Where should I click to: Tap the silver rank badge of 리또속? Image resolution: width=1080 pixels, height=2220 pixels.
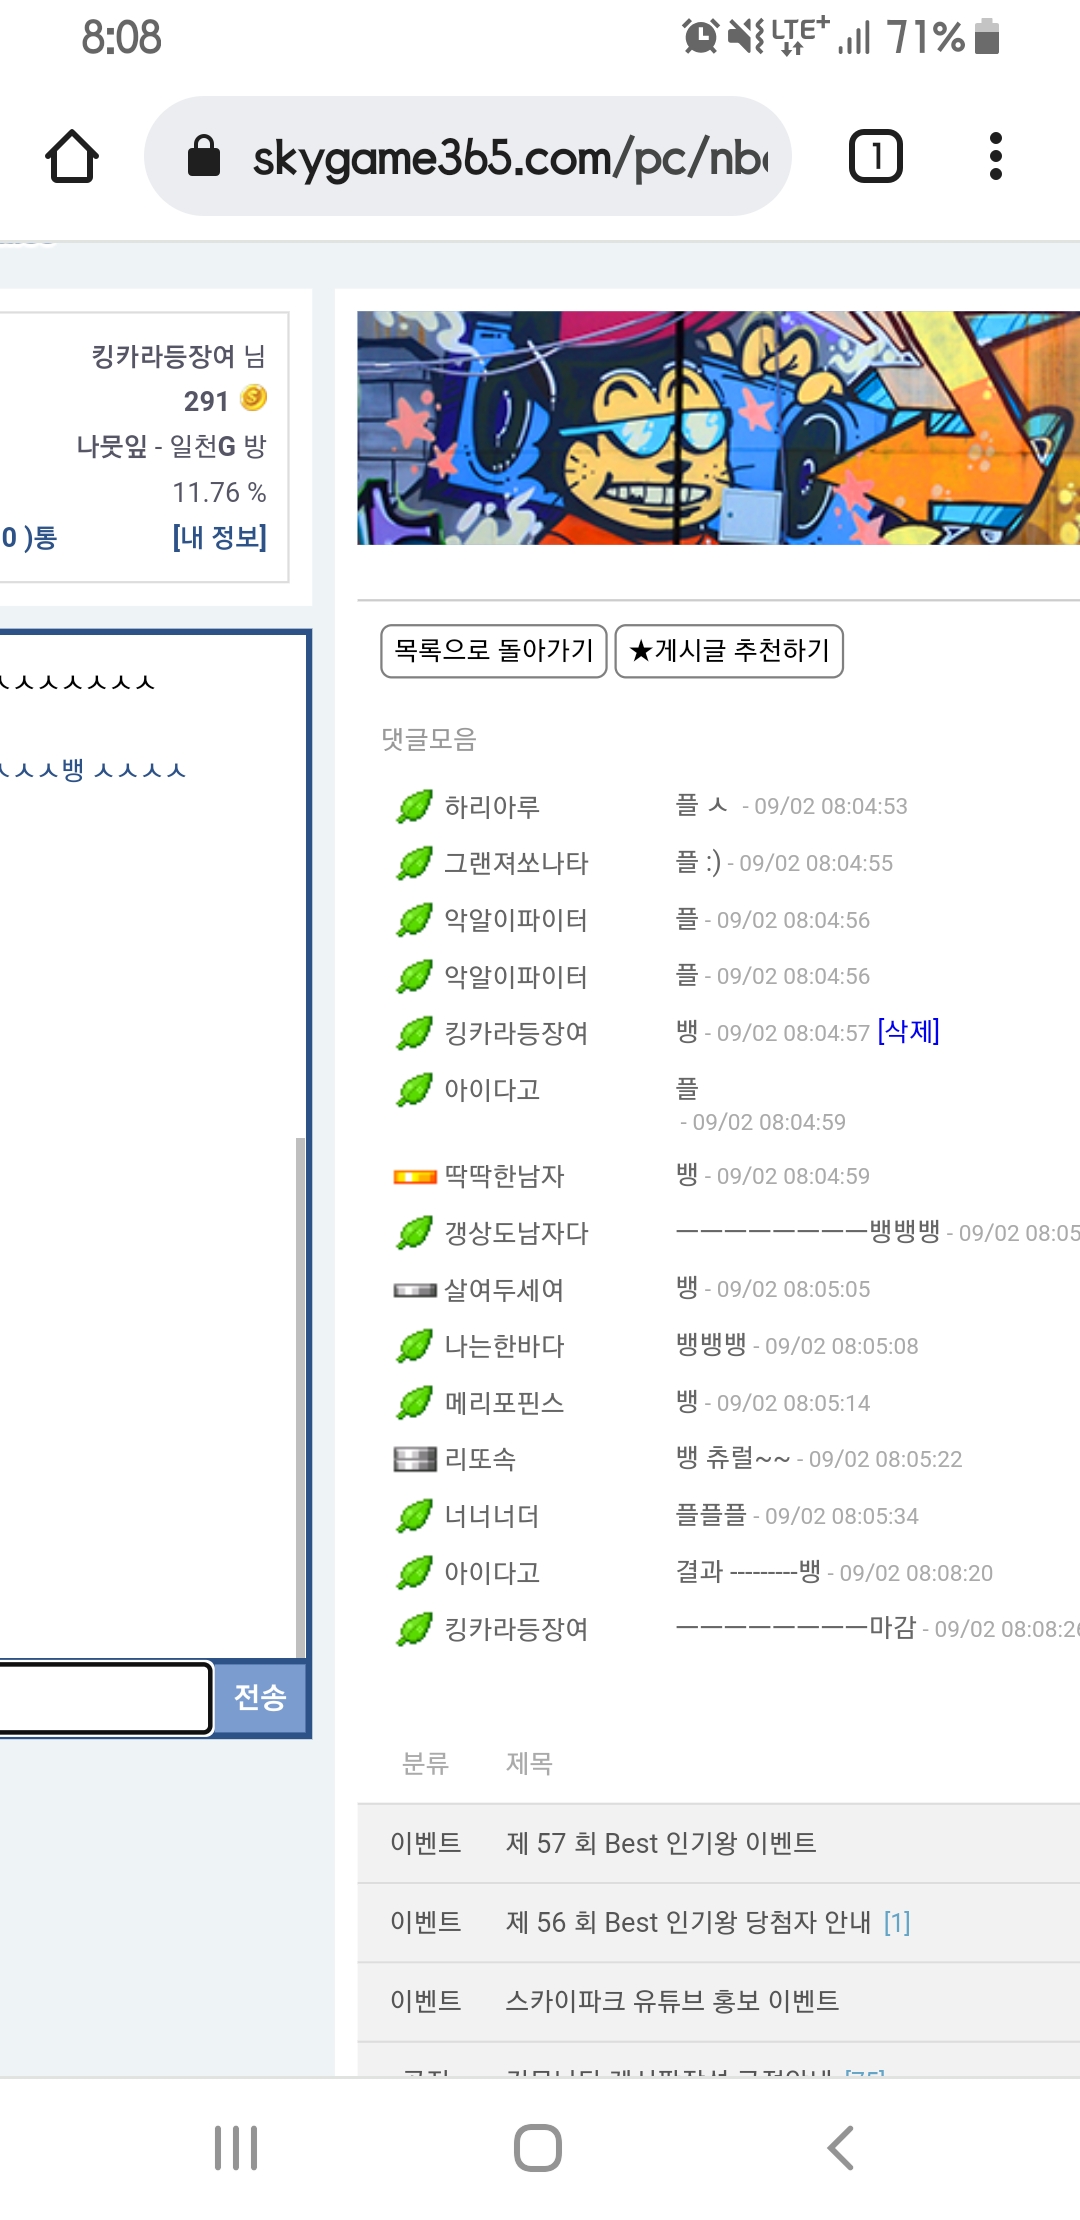coord(415,1460)
